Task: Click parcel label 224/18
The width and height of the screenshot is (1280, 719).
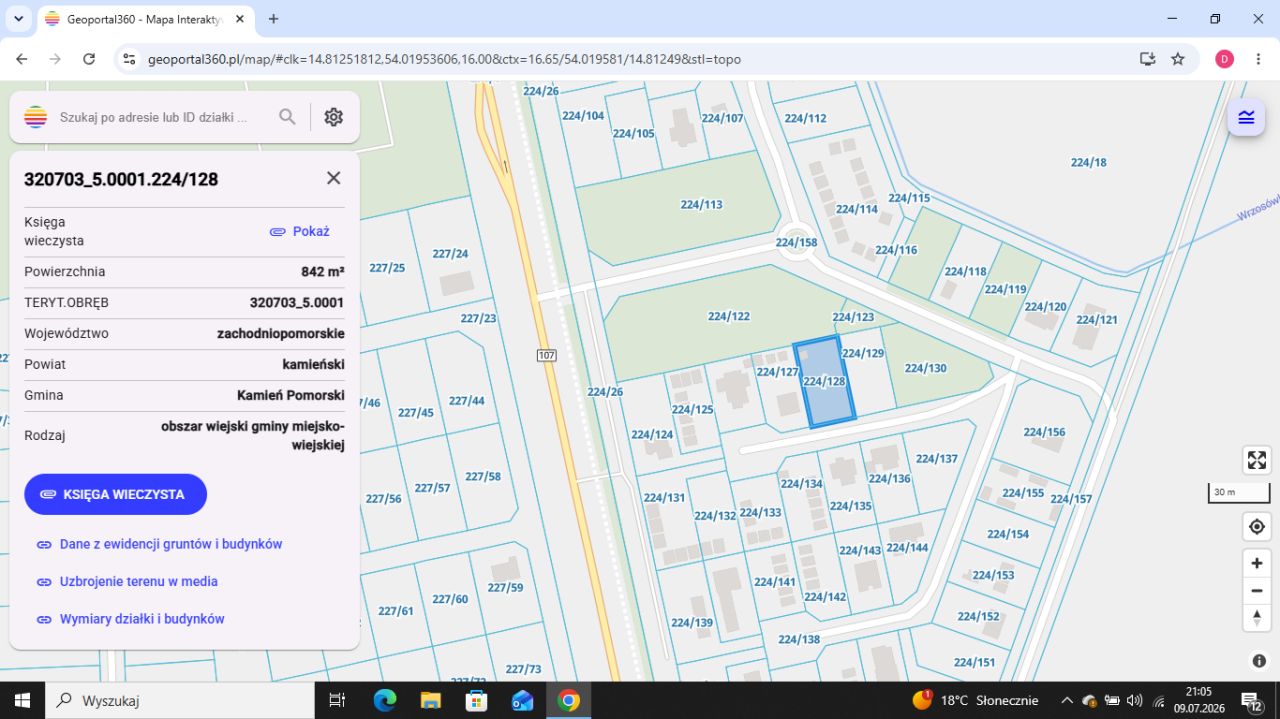Action: click(1088, 162)
